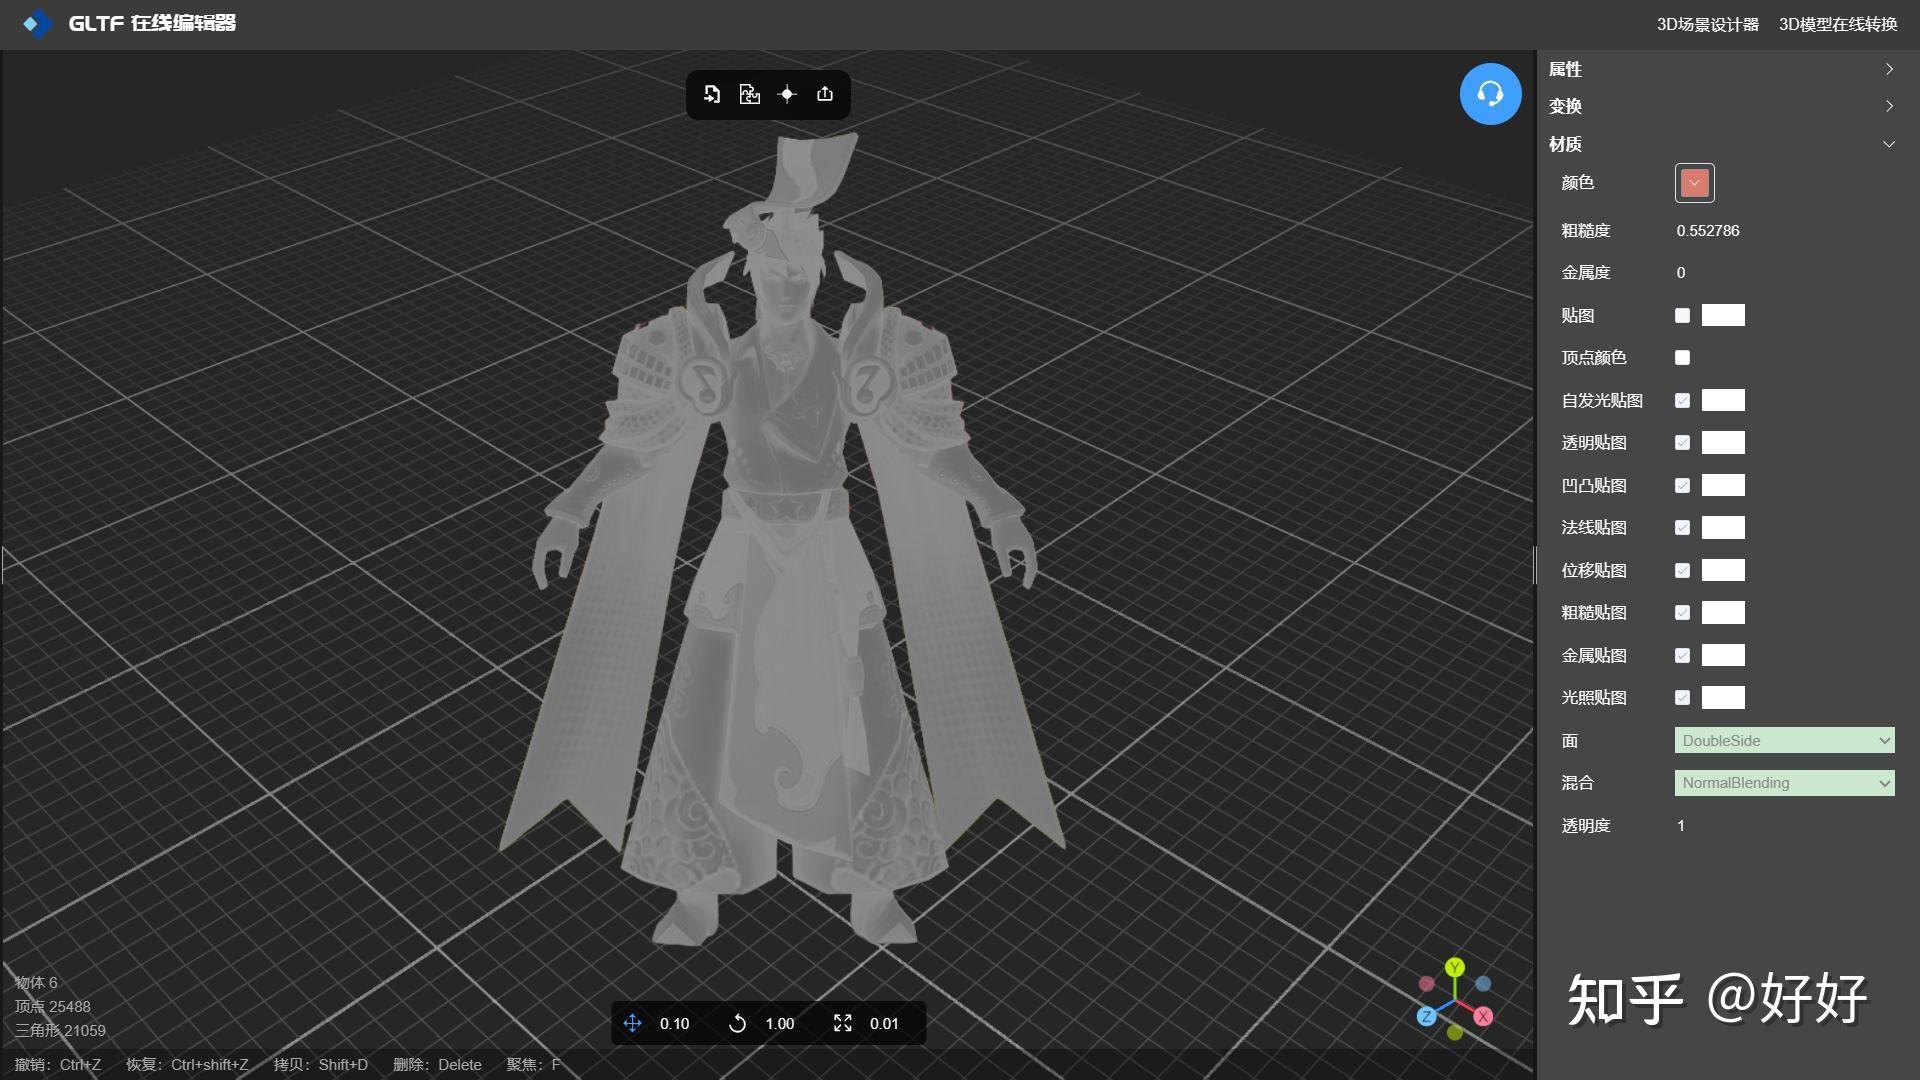
Task: Click the export upload icon
Action: [825, 94]
